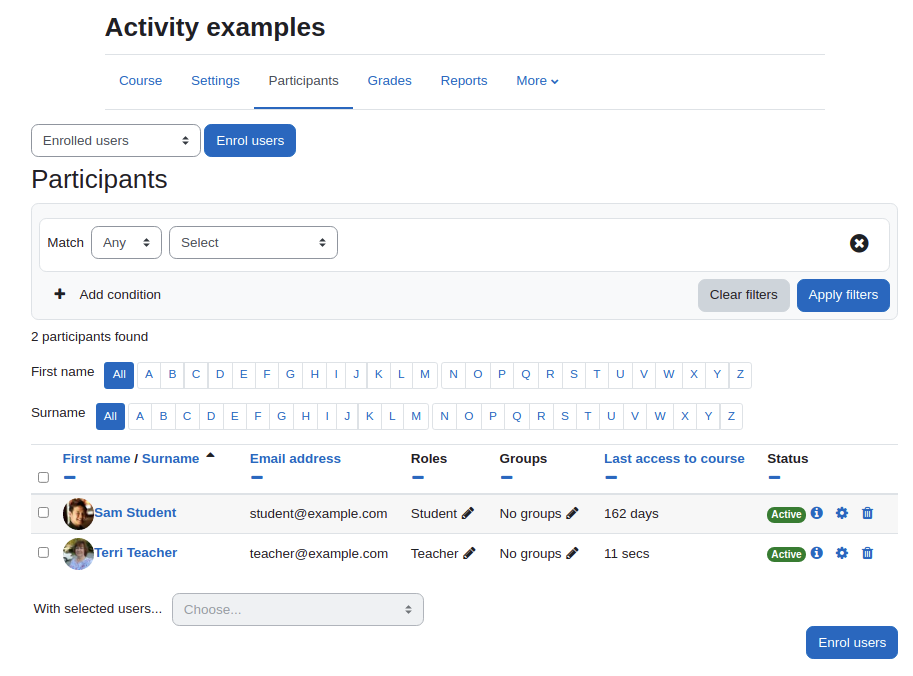Tick the checkbox for Terri Teacher
This screenshot has width=913, height=676.
tap(44, 552)
